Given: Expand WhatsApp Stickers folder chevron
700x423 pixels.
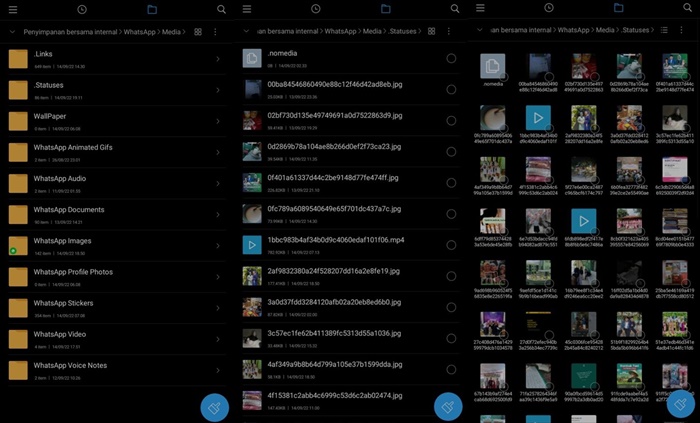Looking at the screenshot, I should click(218, 308).
